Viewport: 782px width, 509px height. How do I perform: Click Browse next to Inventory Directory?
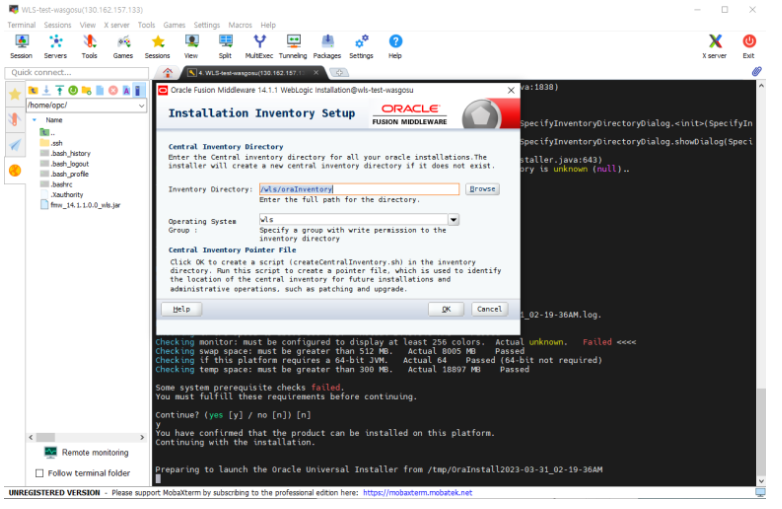coord(483,189)
